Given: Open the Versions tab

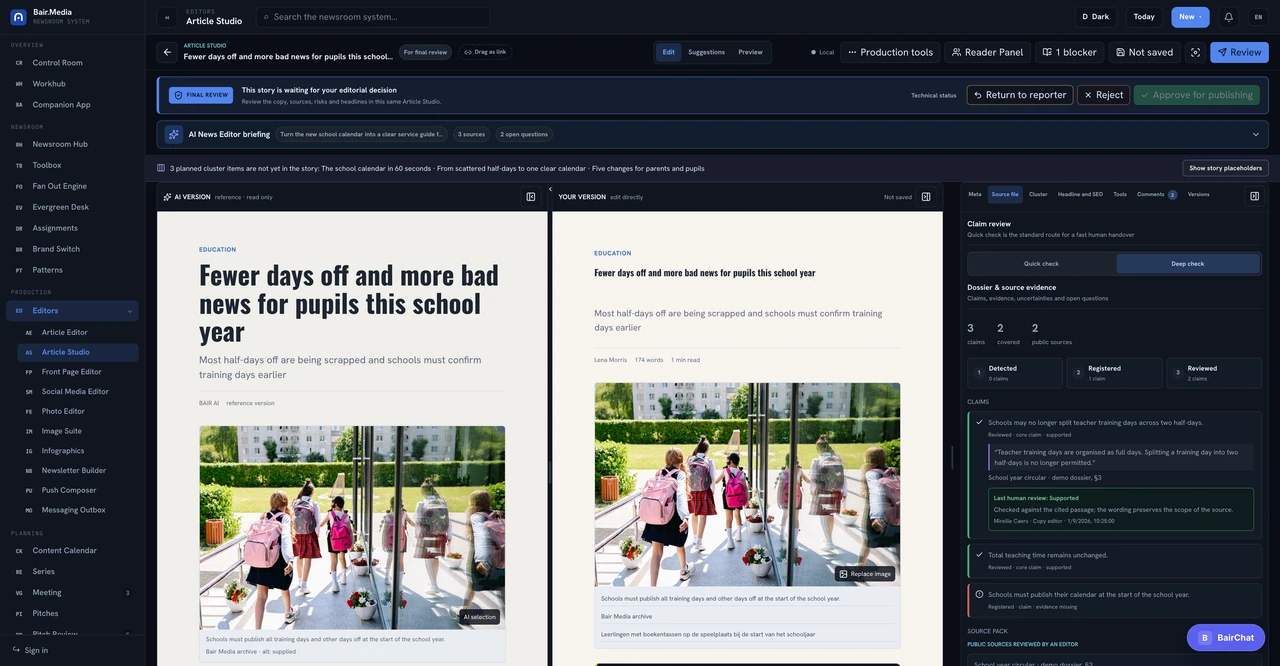Looking at the screenshot, I should click(1198, 194).
